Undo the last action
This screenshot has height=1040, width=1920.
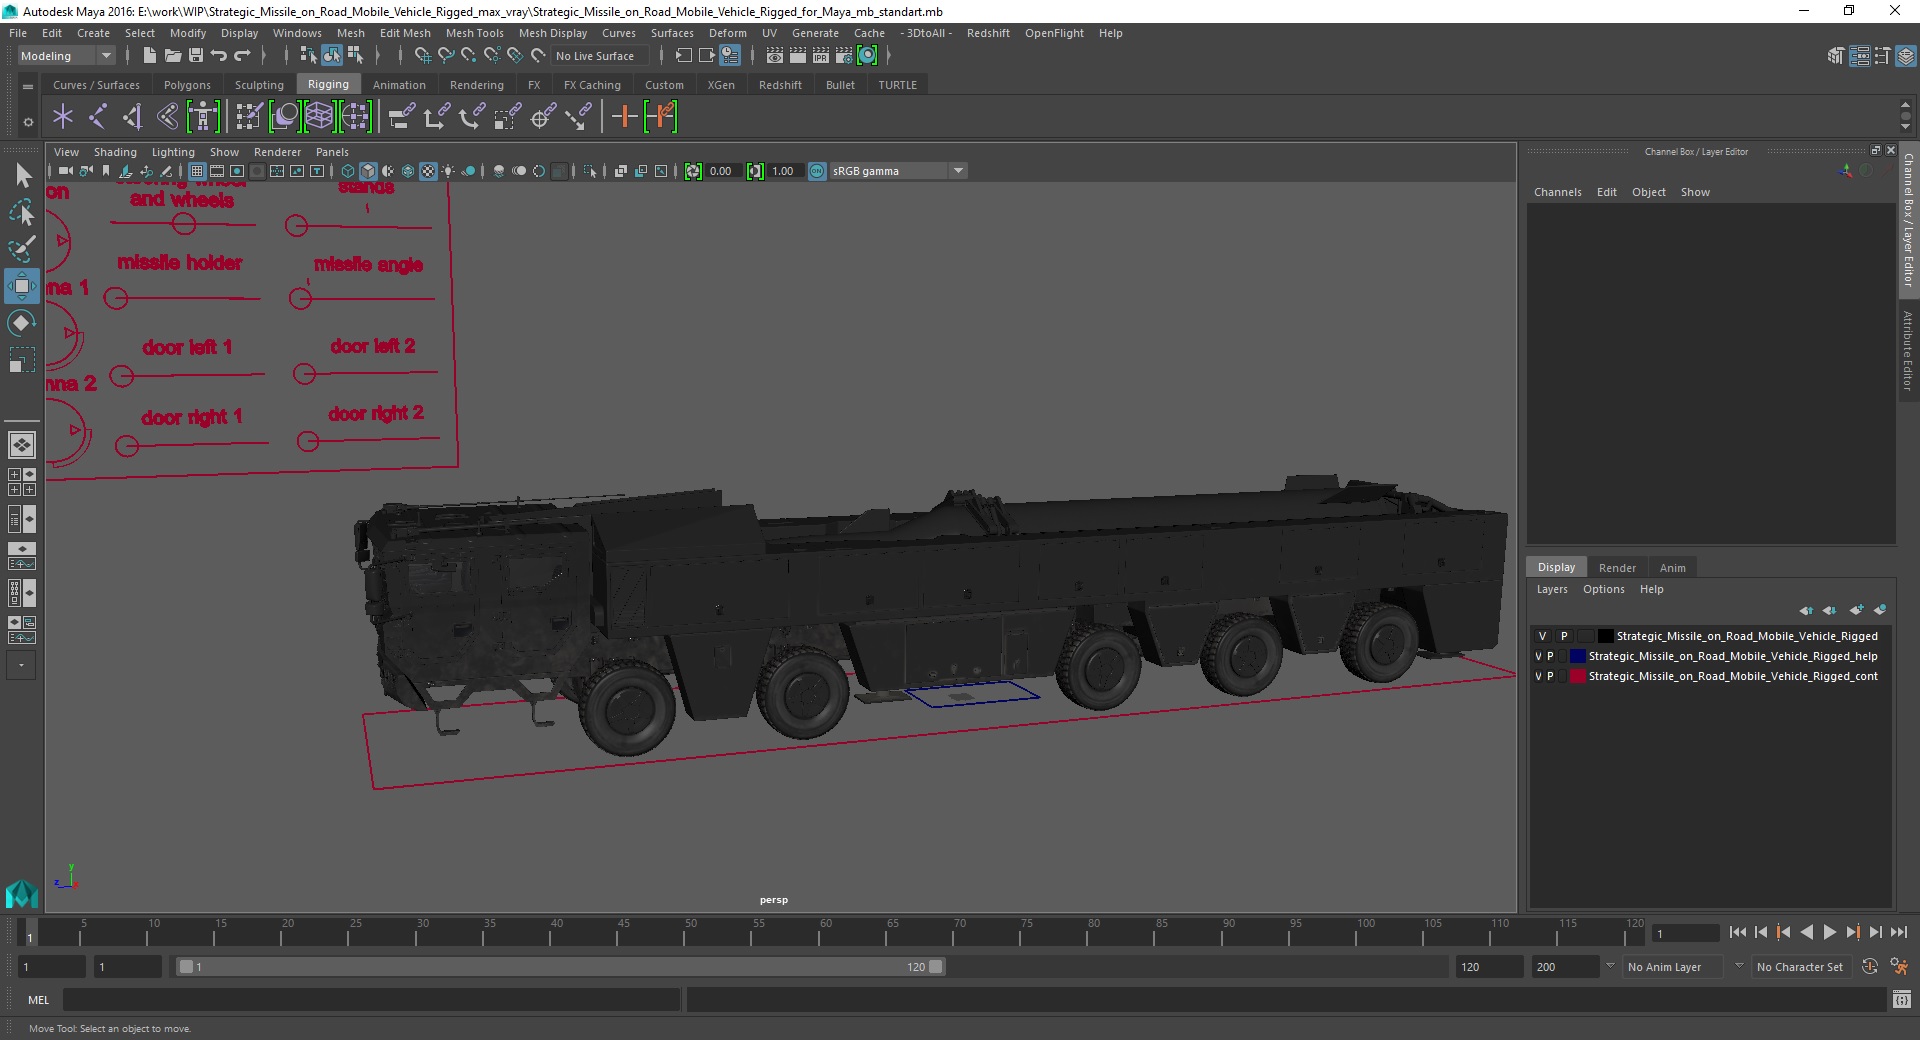(219, 56)
